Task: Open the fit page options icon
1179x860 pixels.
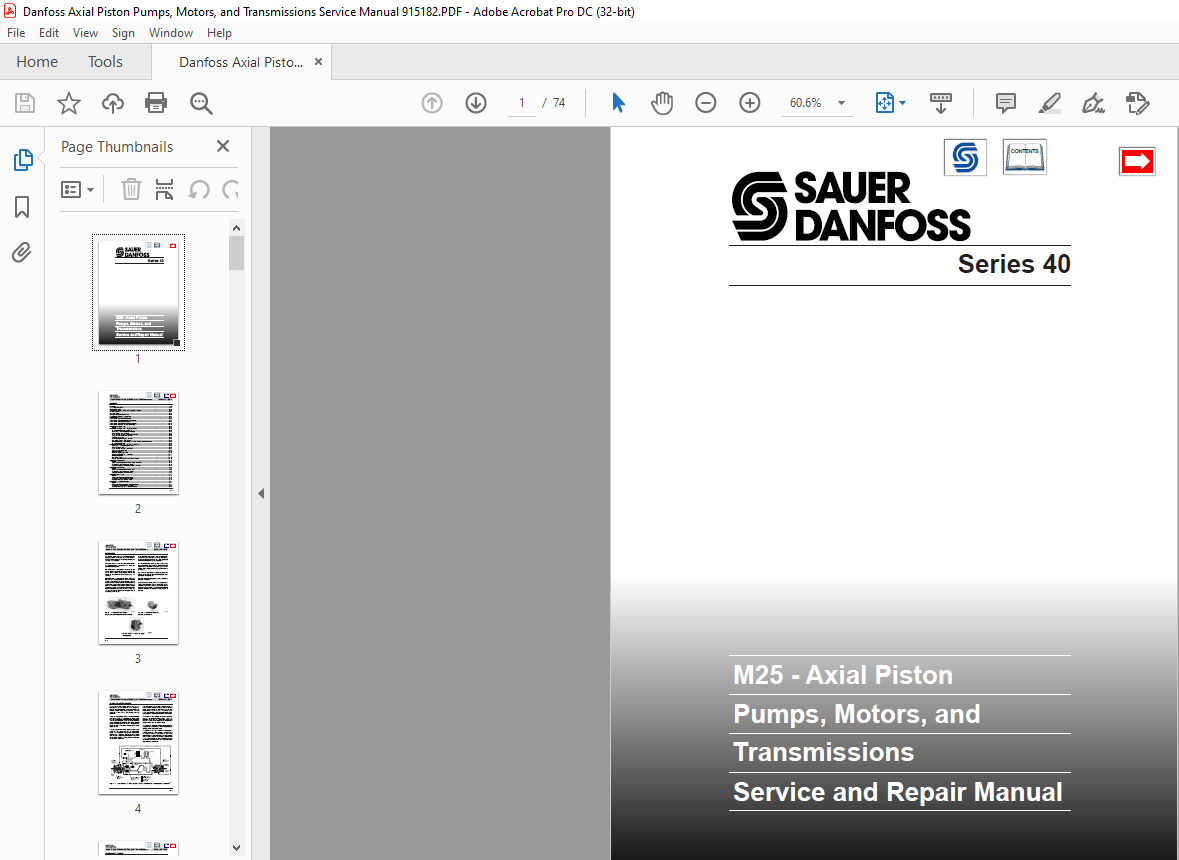Action: 890,103
